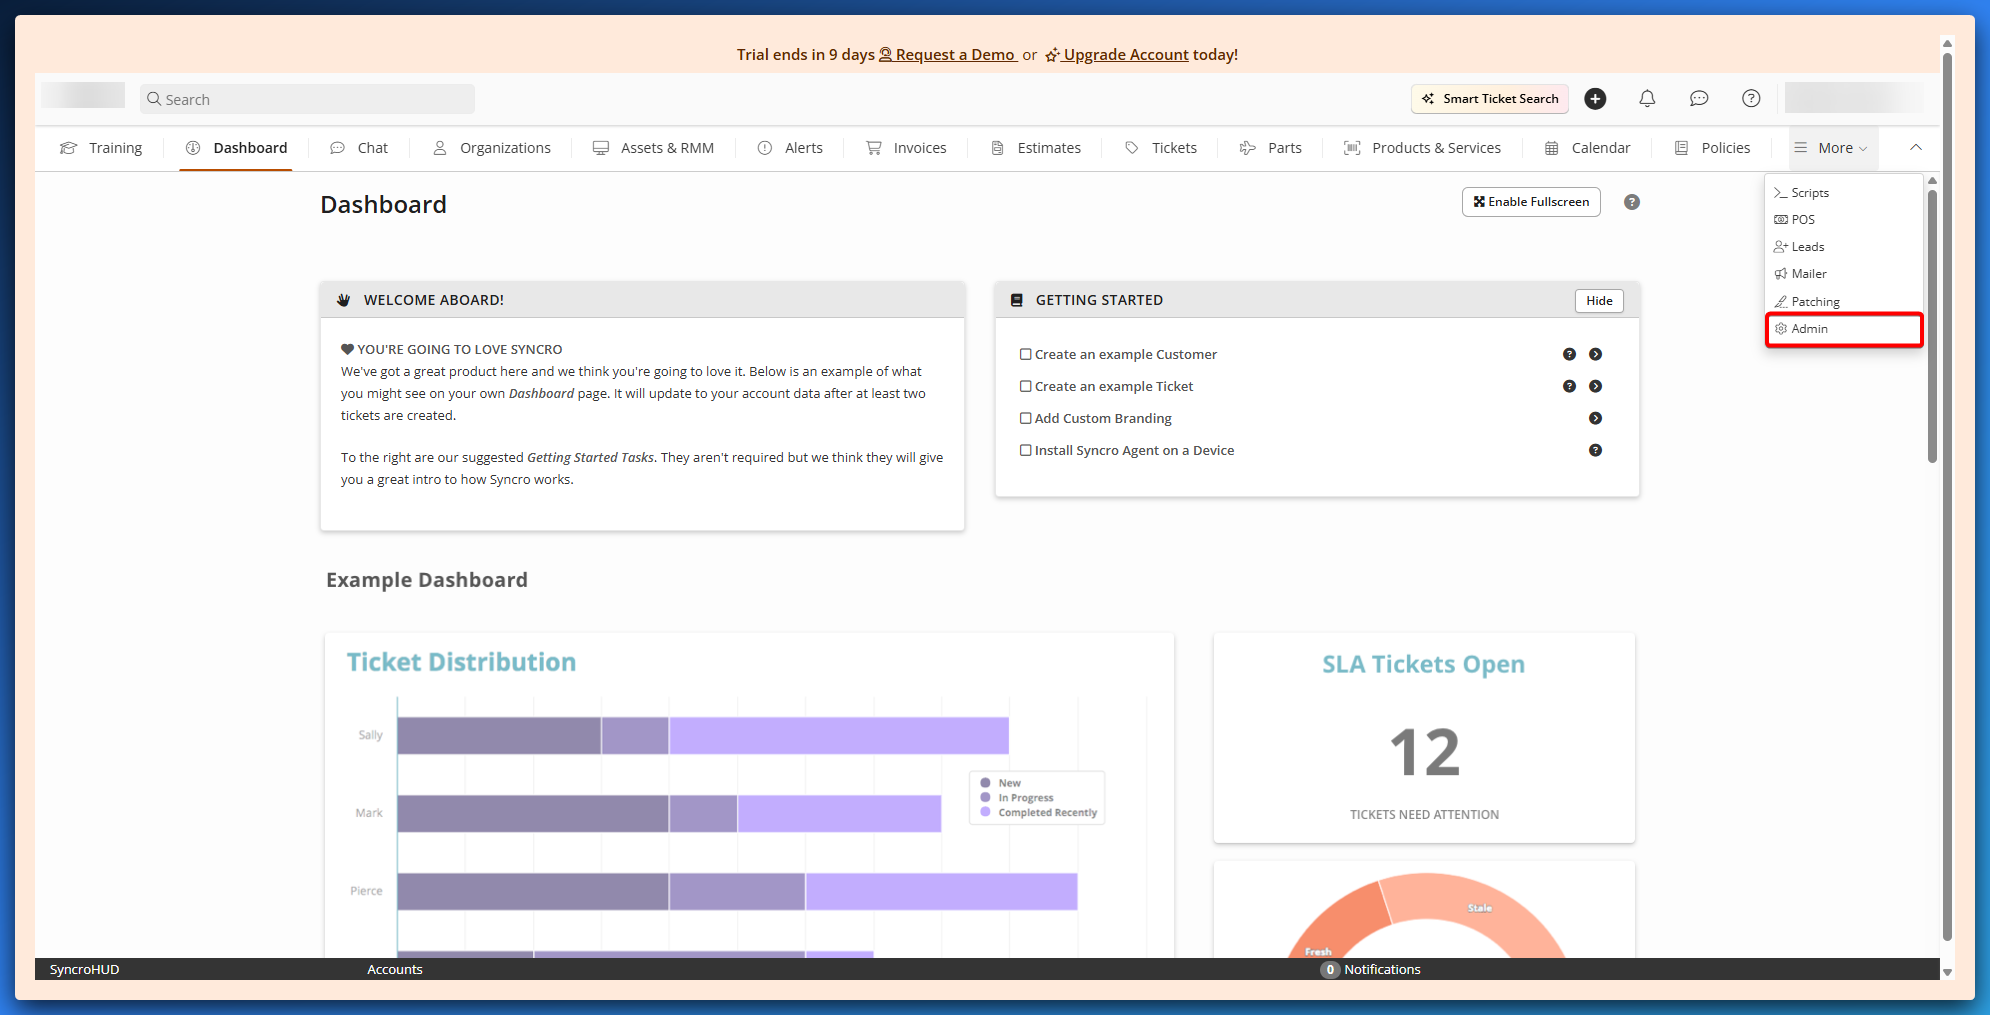The image size is (1990, 1015).
Task: Select Leads from the More menu
Action: point(1844,247)
